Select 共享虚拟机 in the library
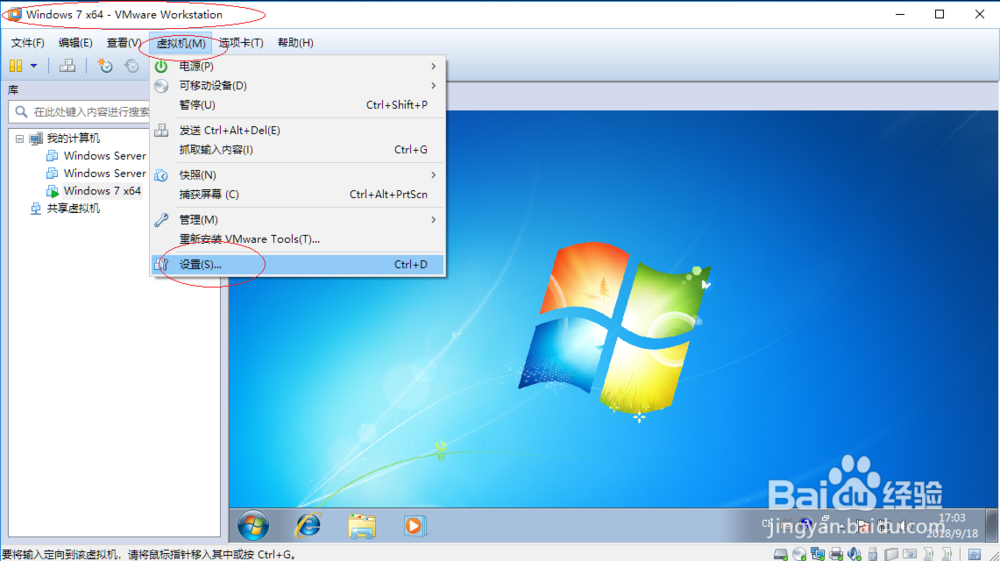Image resolution: width=1000 pixels, height=561 pixels. coord(73,208)
